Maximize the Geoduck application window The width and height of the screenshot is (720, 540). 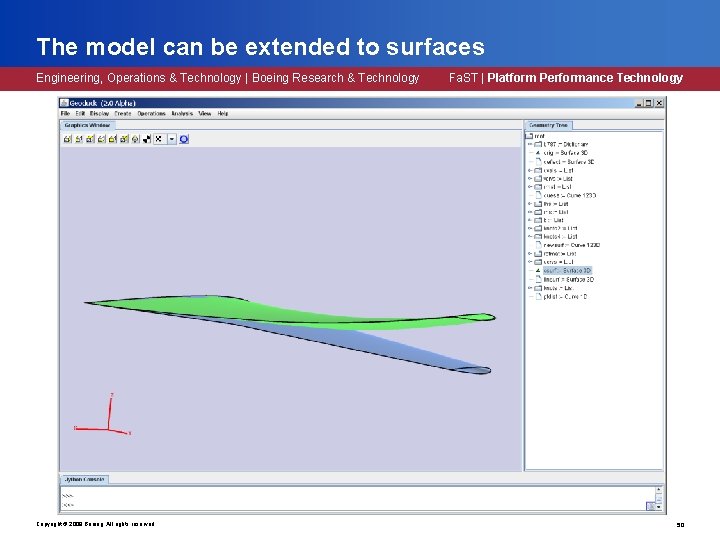coord(648,103)
